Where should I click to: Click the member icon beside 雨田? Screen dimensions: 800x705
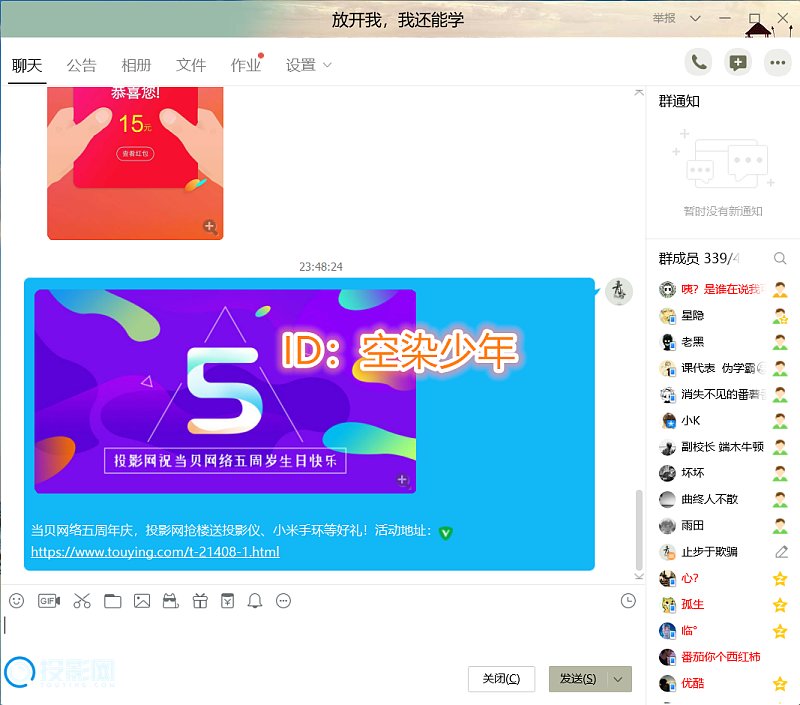coord(780,525)
